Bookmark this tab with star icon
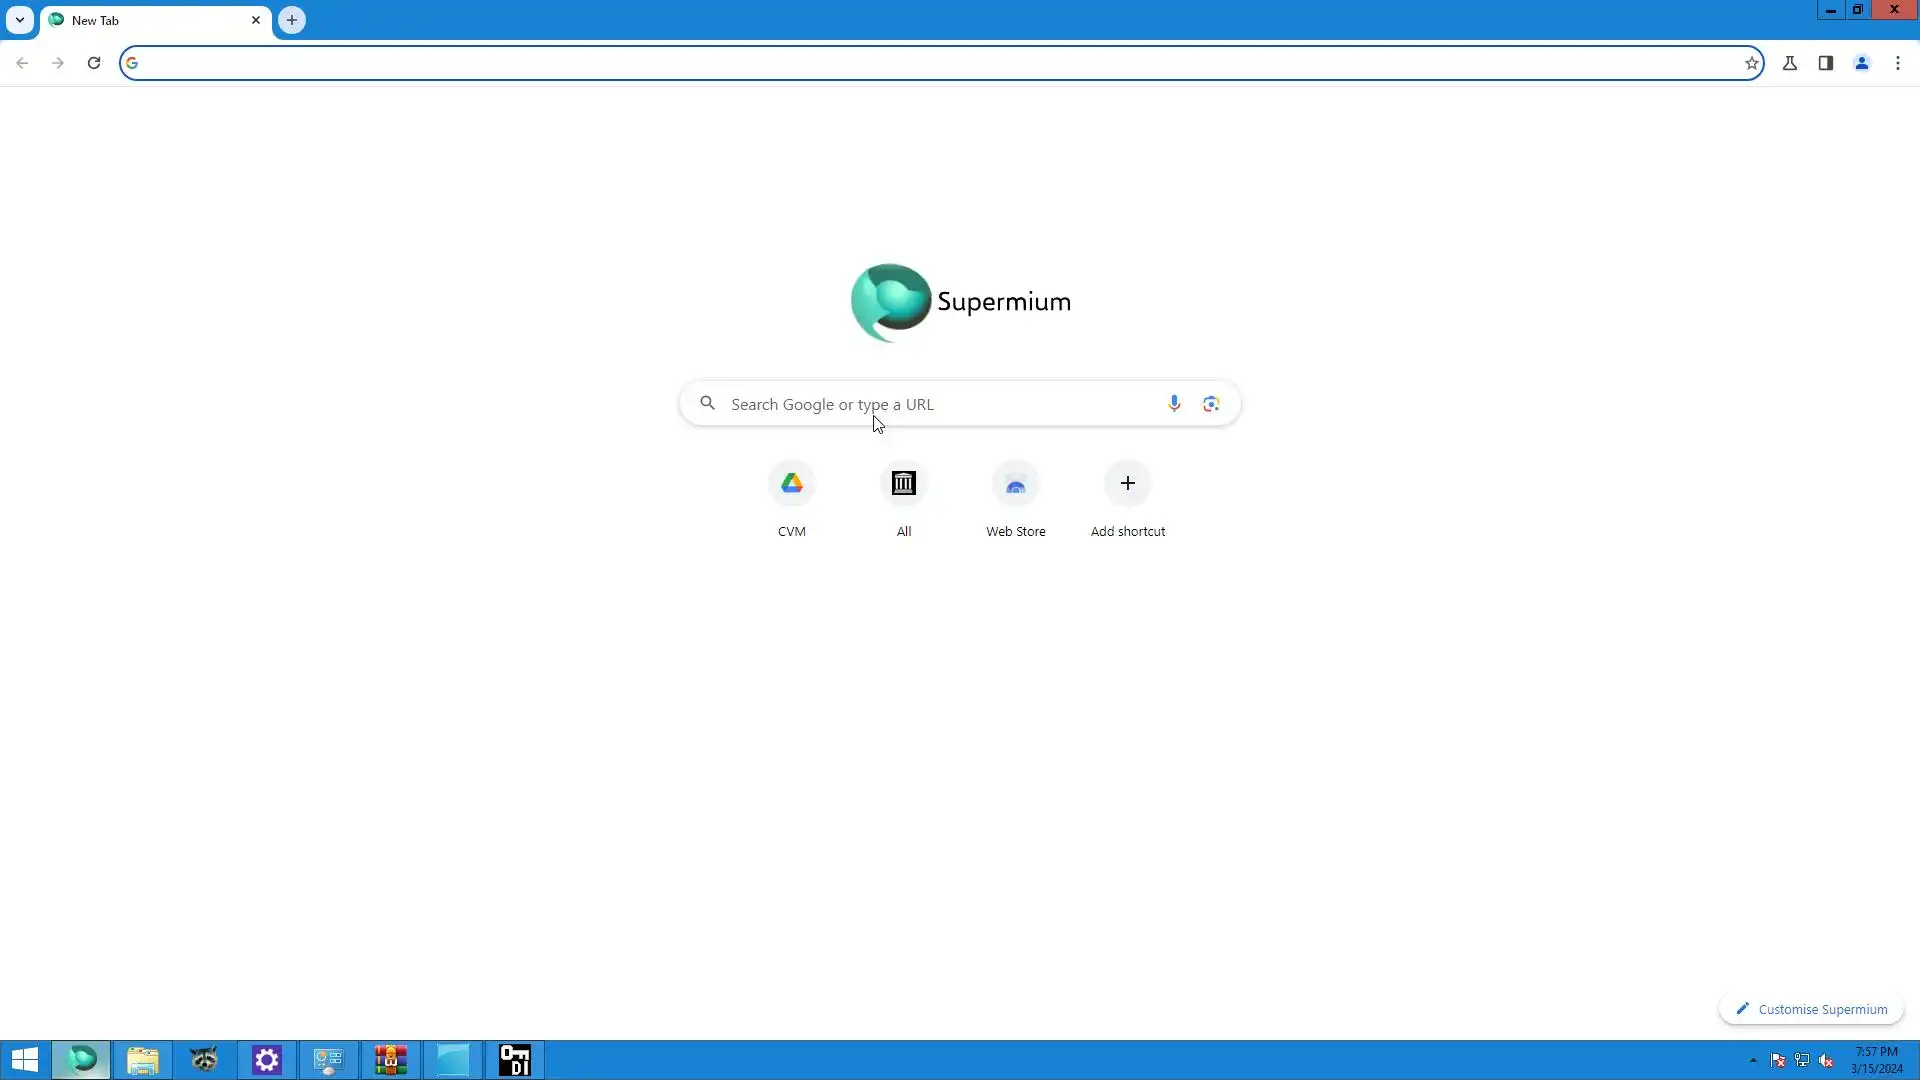This screenshot has width=1920, height=1080. [1751, 63]
